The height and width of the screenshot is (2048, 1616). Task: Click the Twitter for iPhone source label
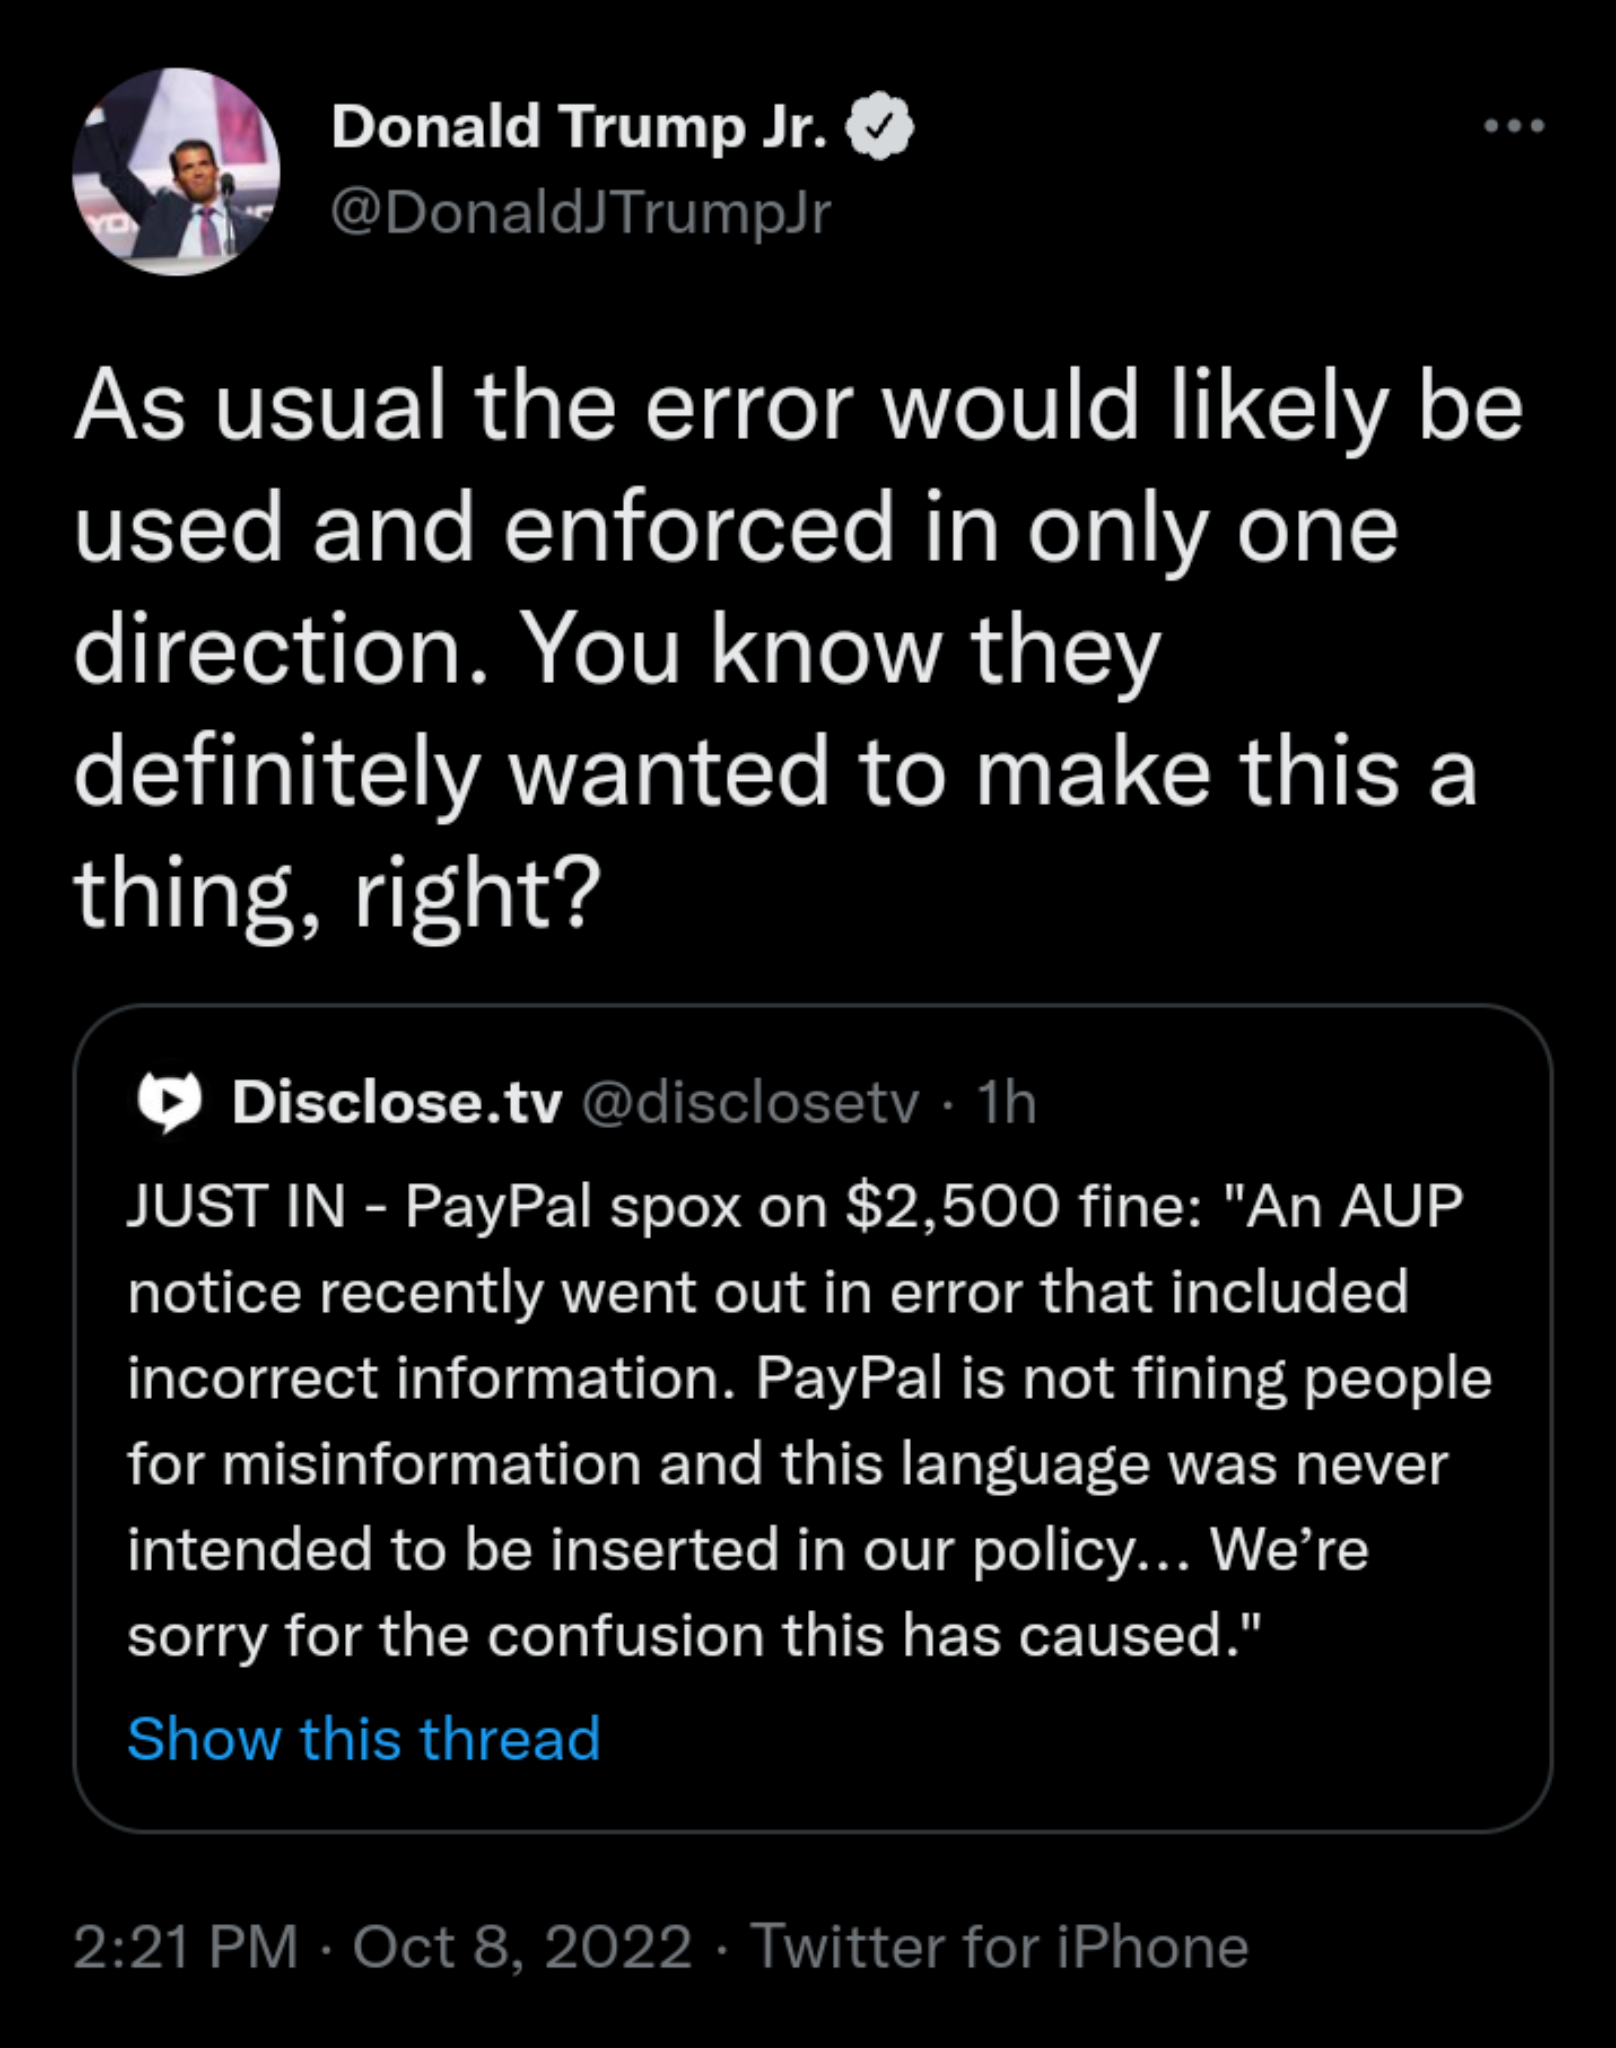(x=999, y=1947)
